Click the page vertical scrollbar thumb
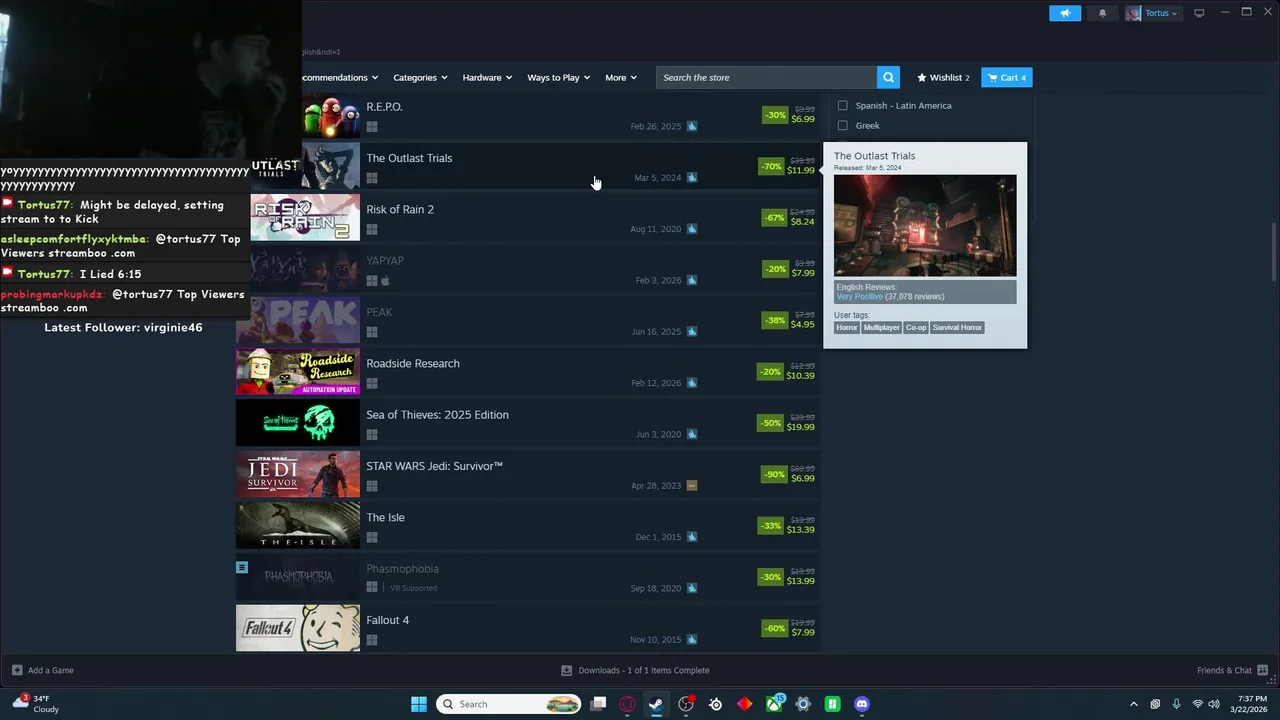 point(1274,252)
